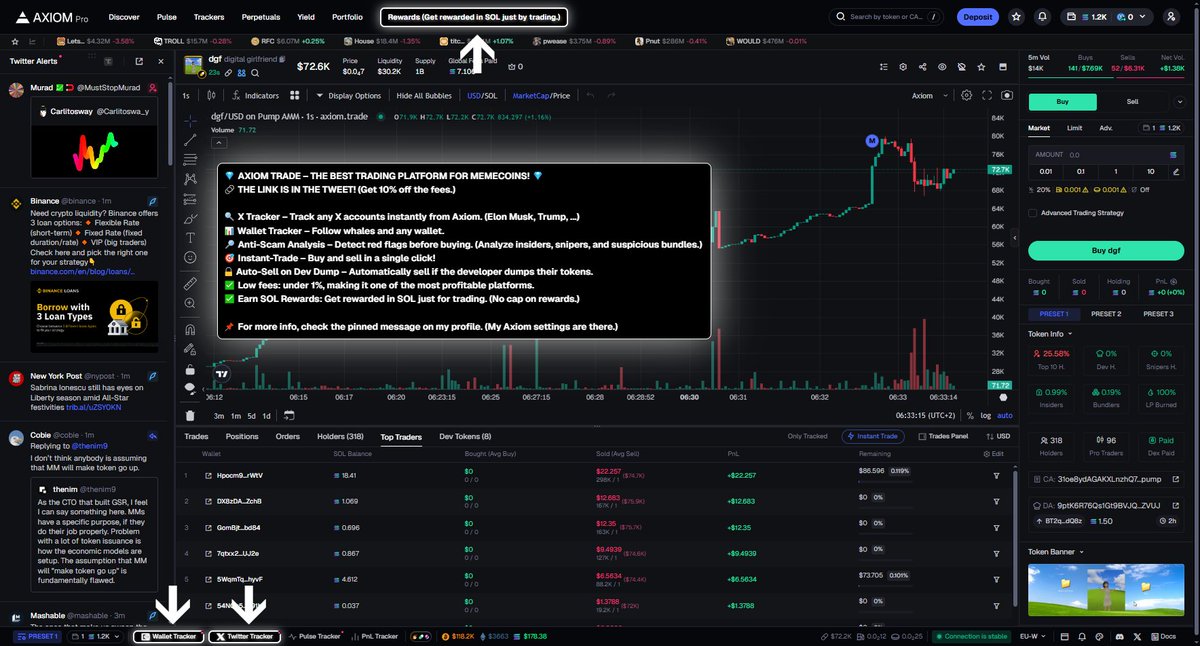Delete drawings with trash icon
Image resolution: width=1200 pixels, height=646 pixels.
pyautogui.click(x=190, y=415)
